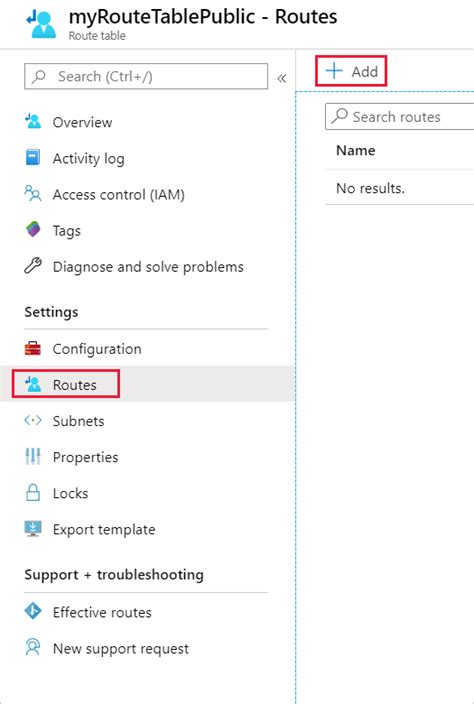The height and width of the screenshot is (704, 474).
Task: Click the Configuration toolbox icon
Action: 33,348
